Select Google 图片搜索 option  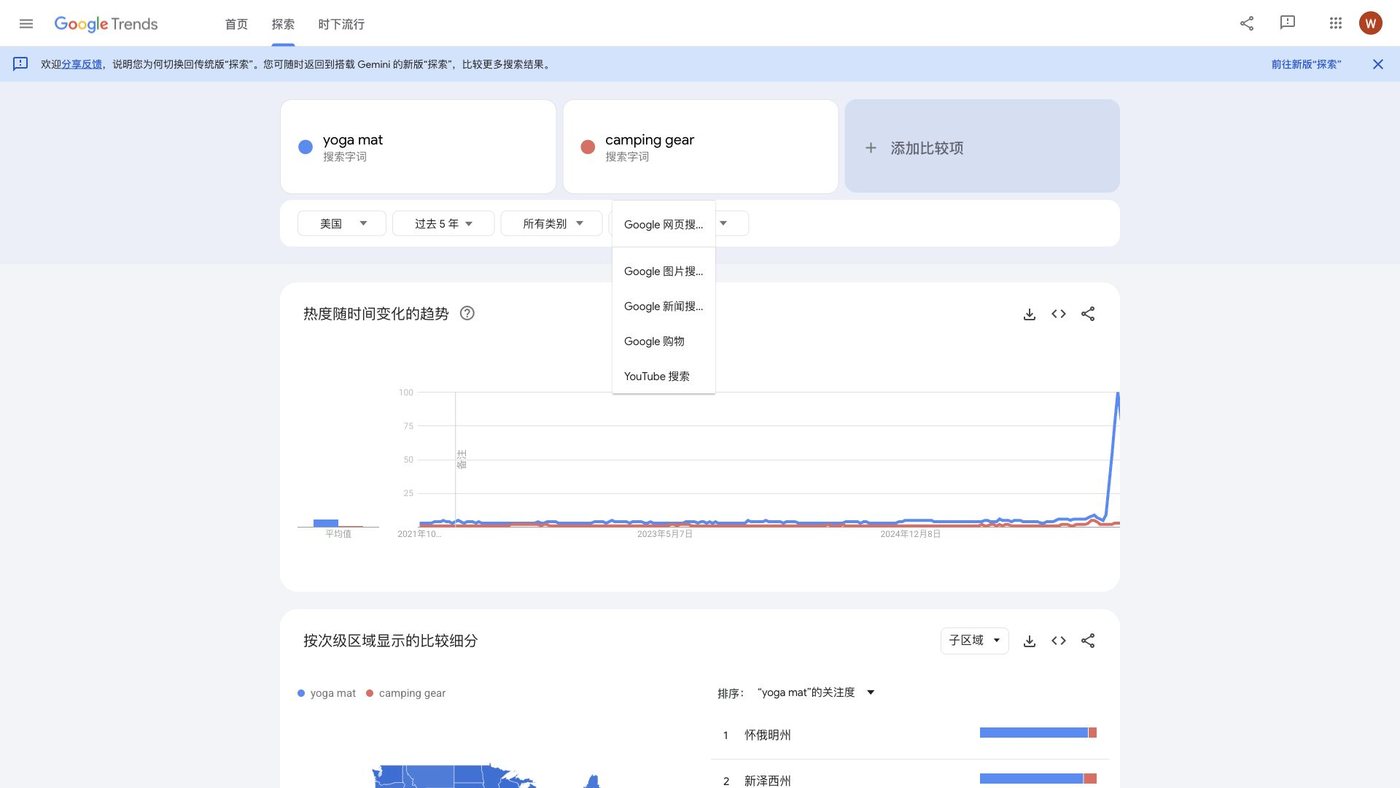pyautogui.click(x=664, y=271)
